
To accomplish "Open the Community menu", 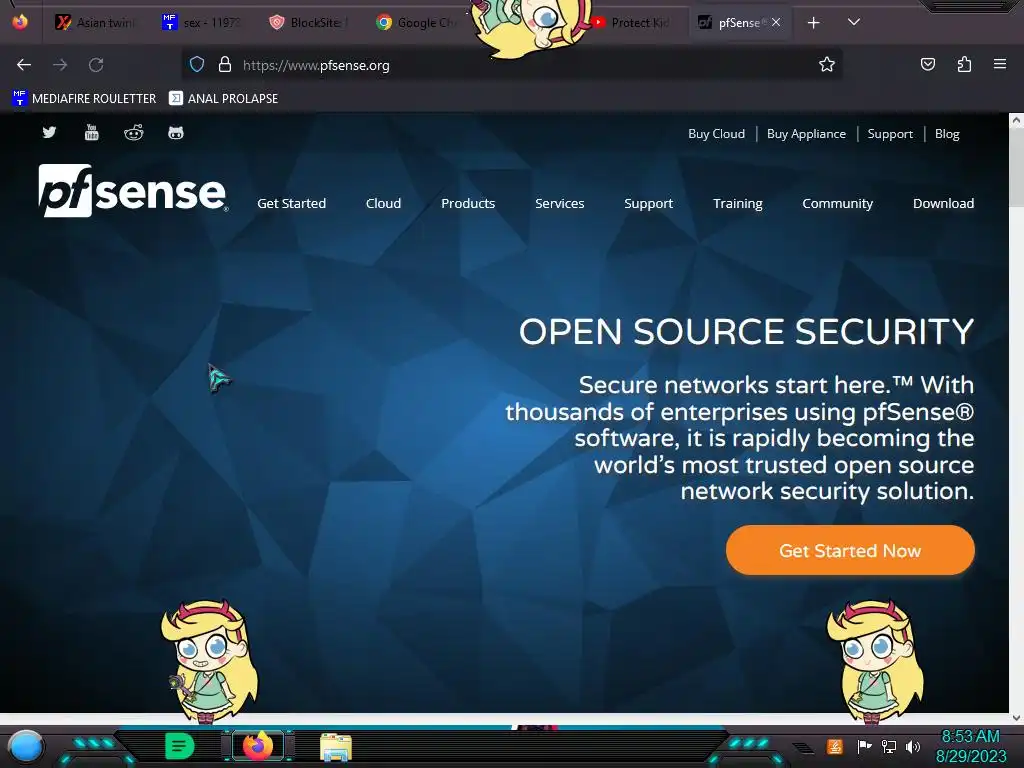I will [x=837, y=203].
